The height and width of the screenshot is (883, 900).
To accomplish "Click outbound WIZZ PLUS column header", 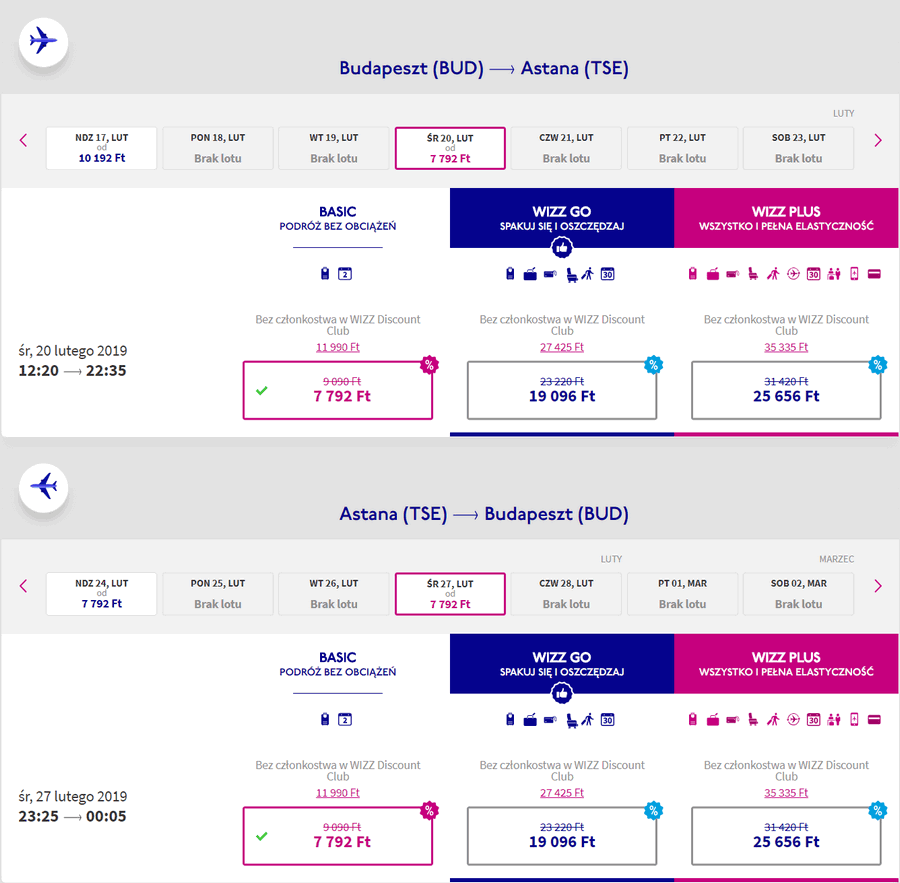I will [786, 218].
